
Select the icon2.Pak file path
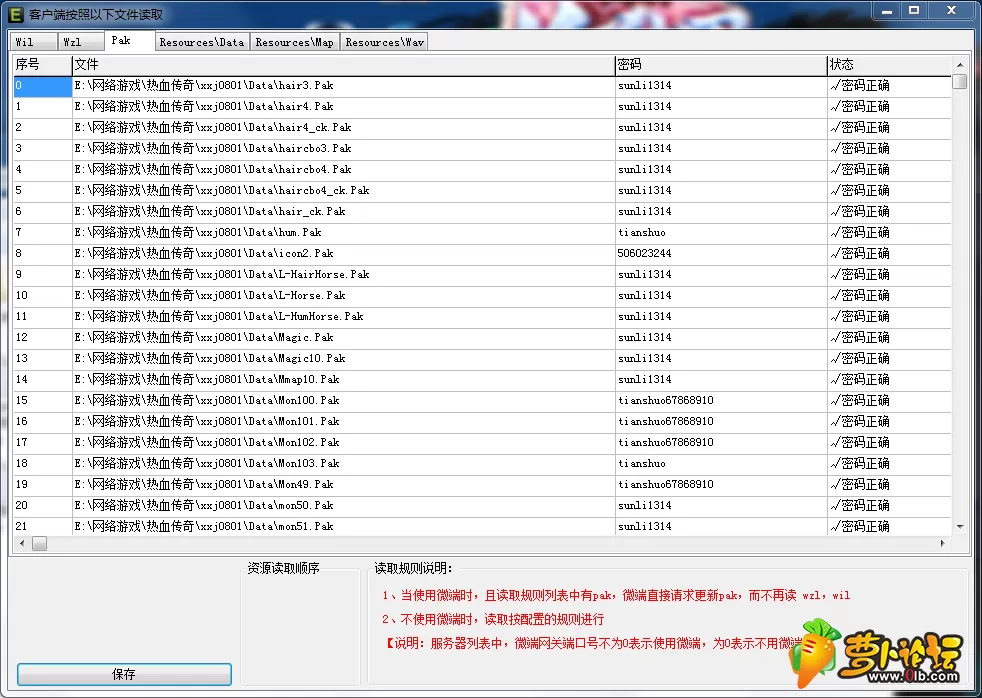(x=204, y=254)
